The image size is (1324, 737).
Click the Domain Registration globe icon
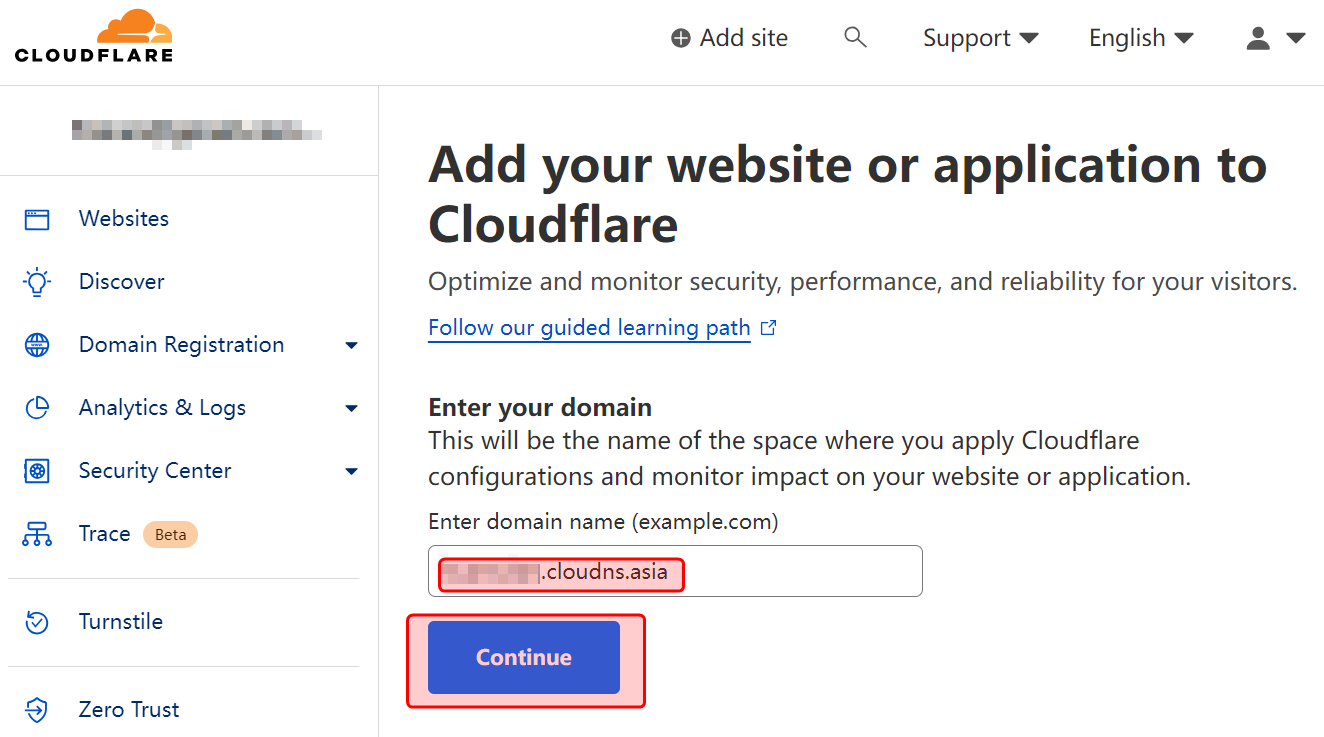click(37, 345)
